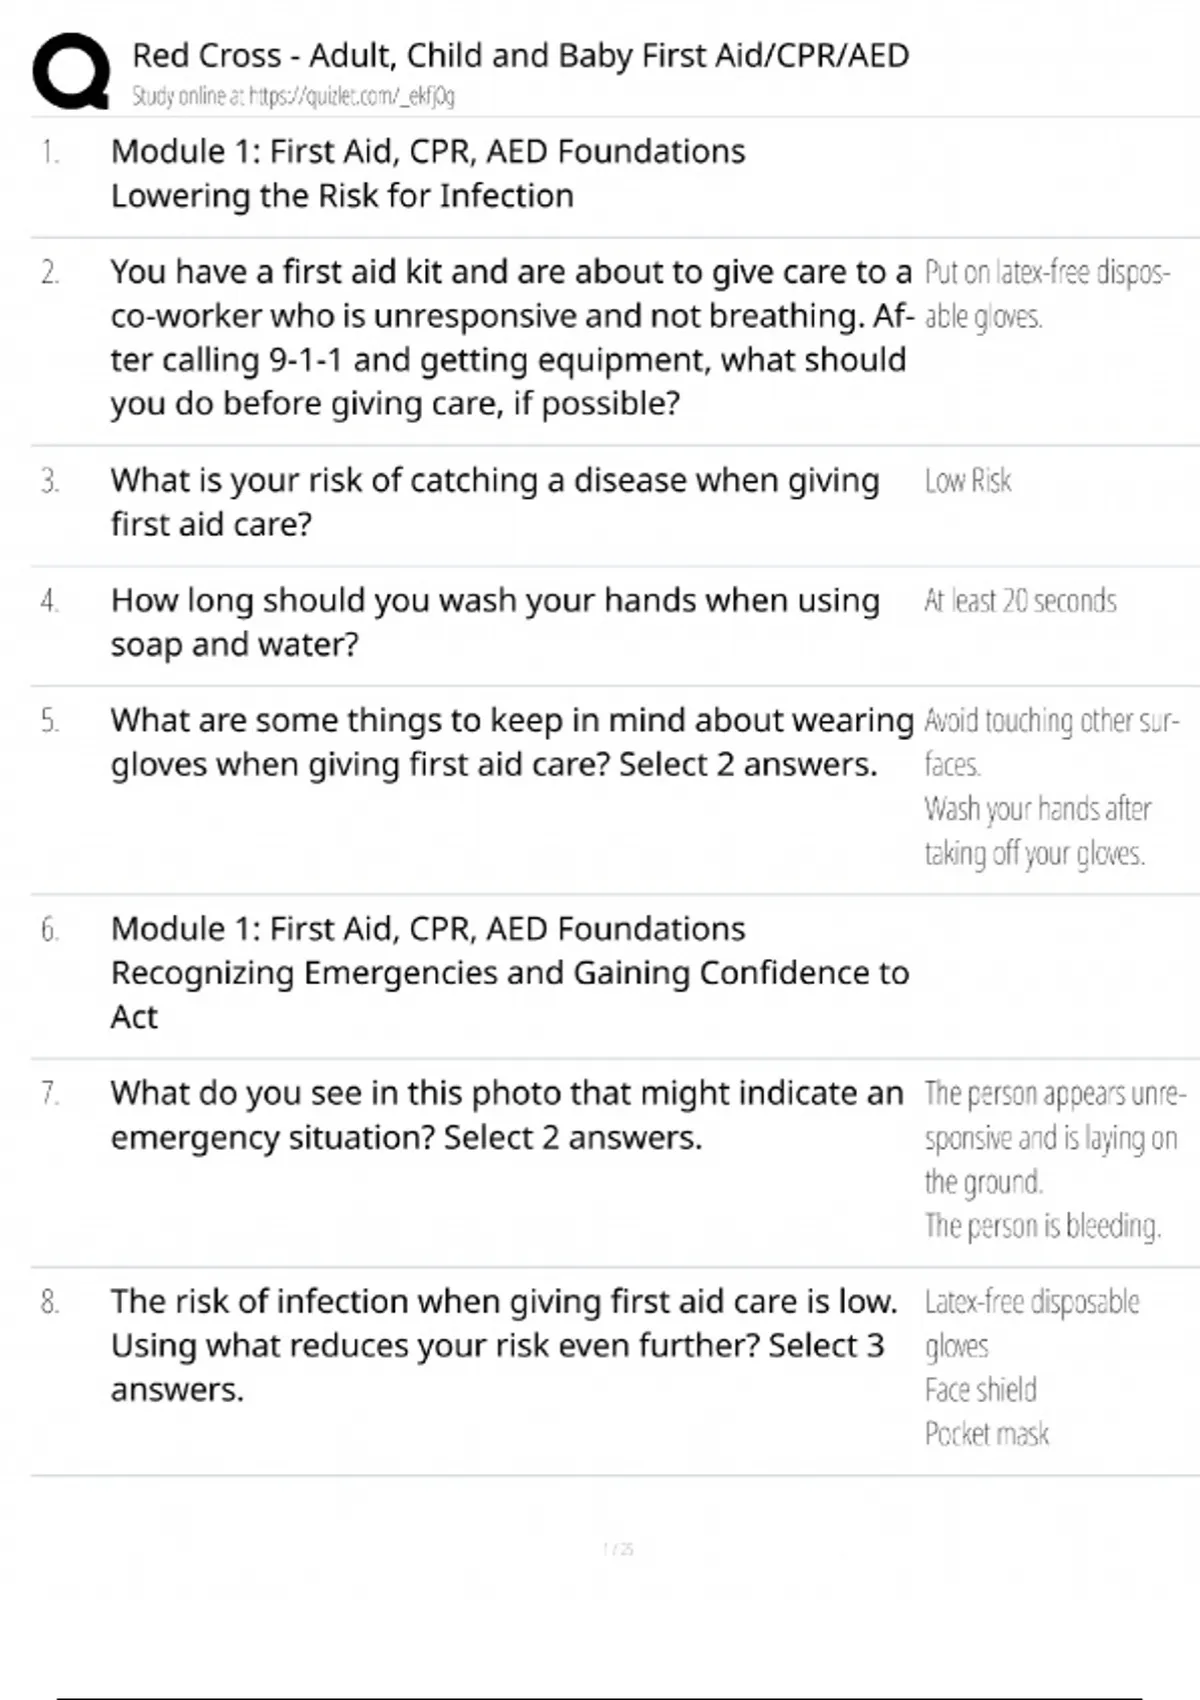1200x1700 pixels.
Task: Select the At least 20 seconds answer
Action: coord(1020,601)
